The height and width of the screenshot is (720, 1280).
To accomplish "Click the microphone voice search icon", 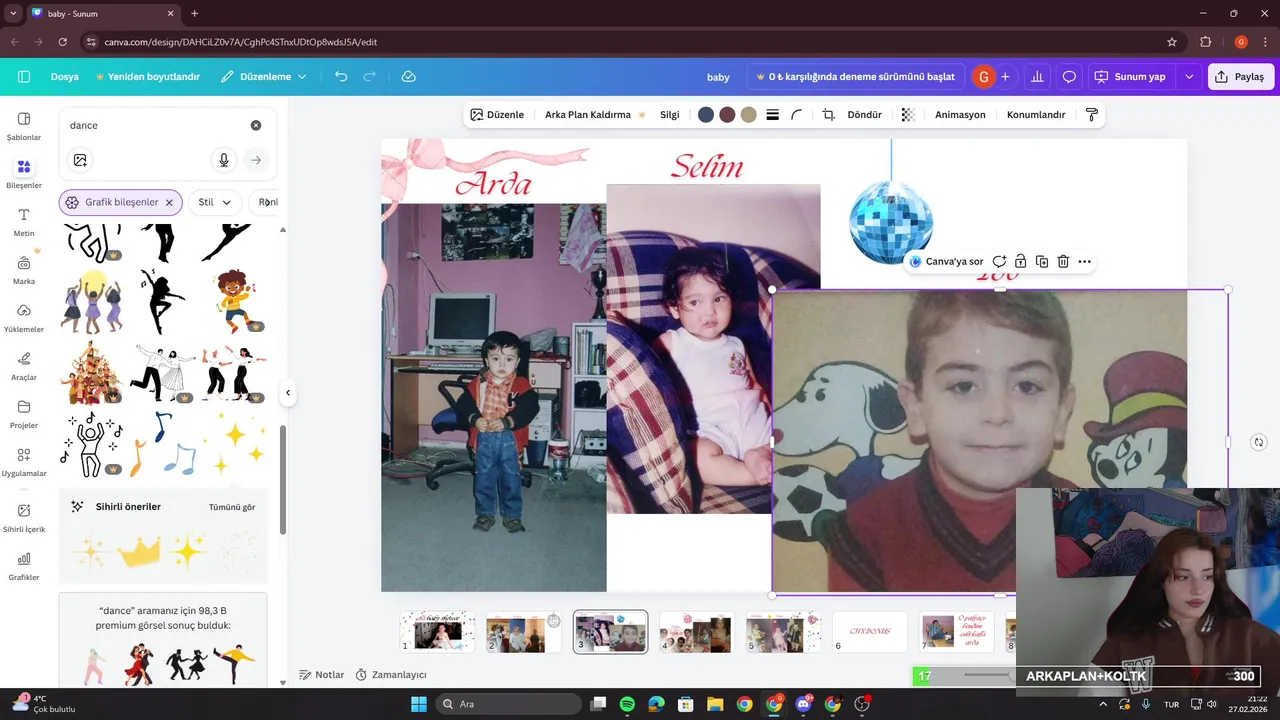I will pyautogui.click(x=224, y=160).
